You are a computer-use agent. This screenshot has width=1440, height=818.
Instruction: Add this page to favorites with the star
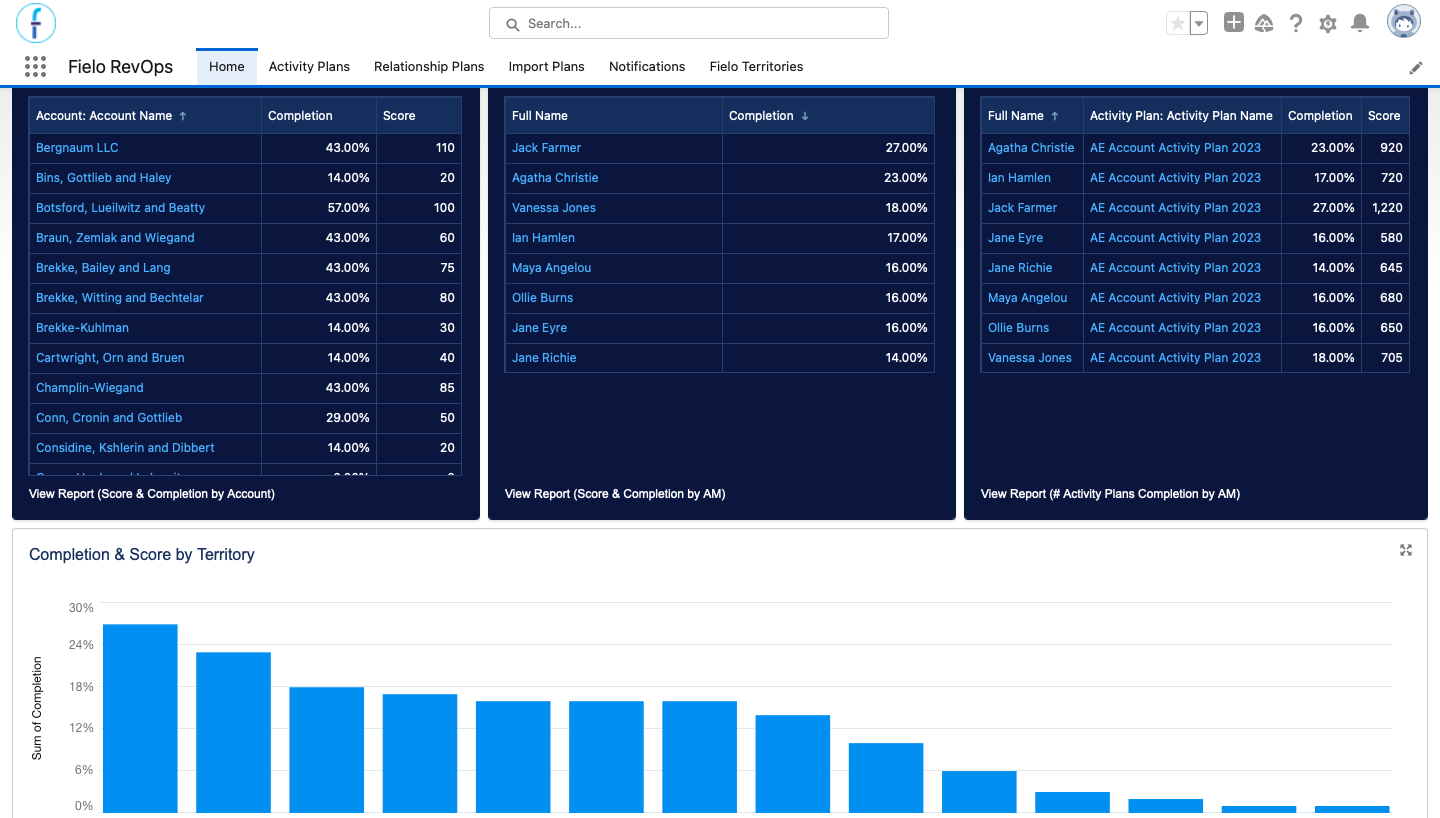coord(1178,23)
